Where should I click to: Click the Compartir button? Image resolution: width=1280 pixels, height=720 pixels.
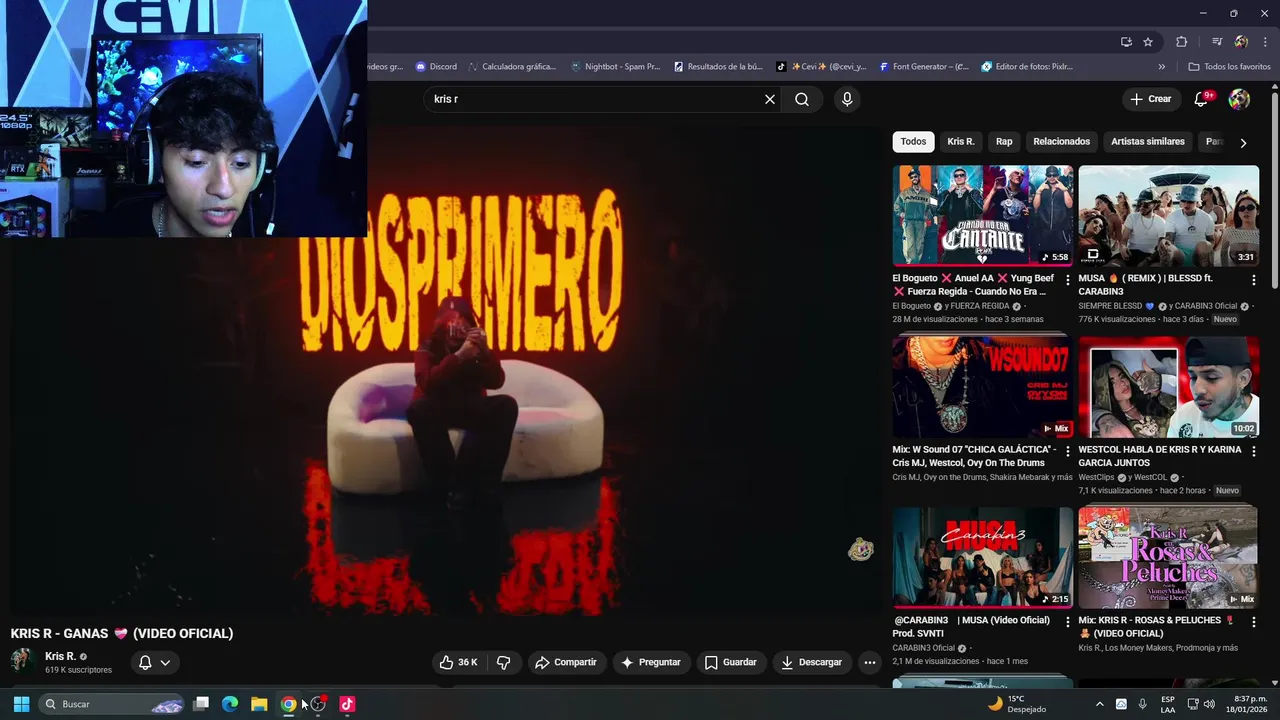pyautogui.click(x=566, y=662)
